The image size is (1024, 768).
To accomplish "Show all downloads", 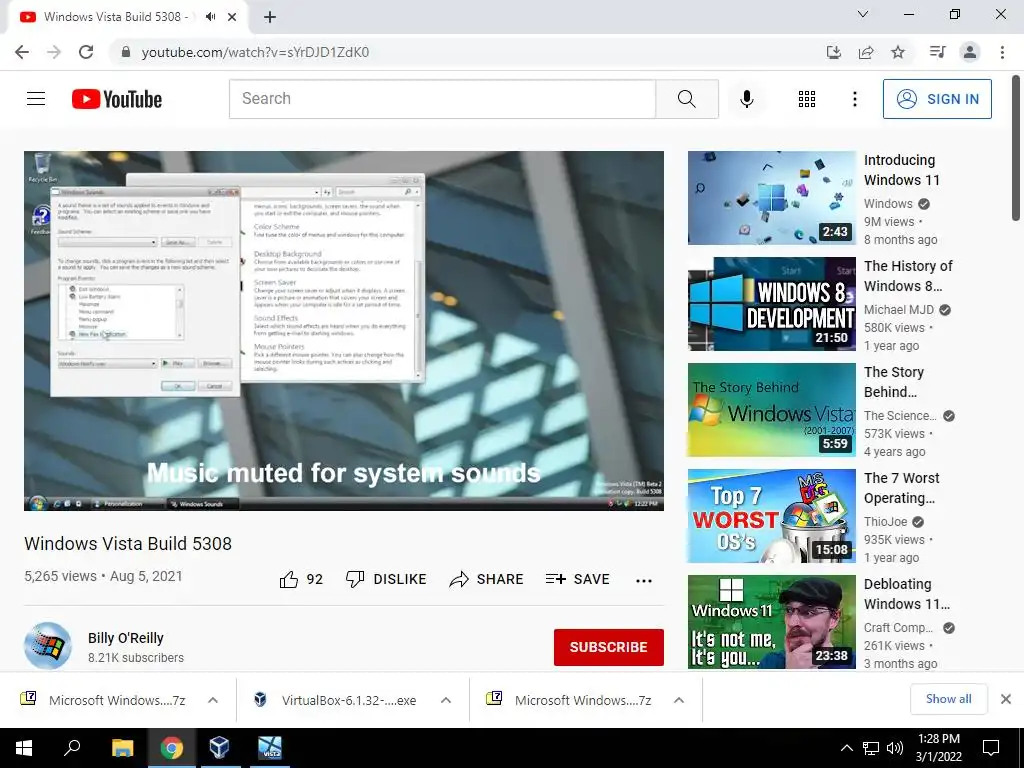I will click(948, 699).
